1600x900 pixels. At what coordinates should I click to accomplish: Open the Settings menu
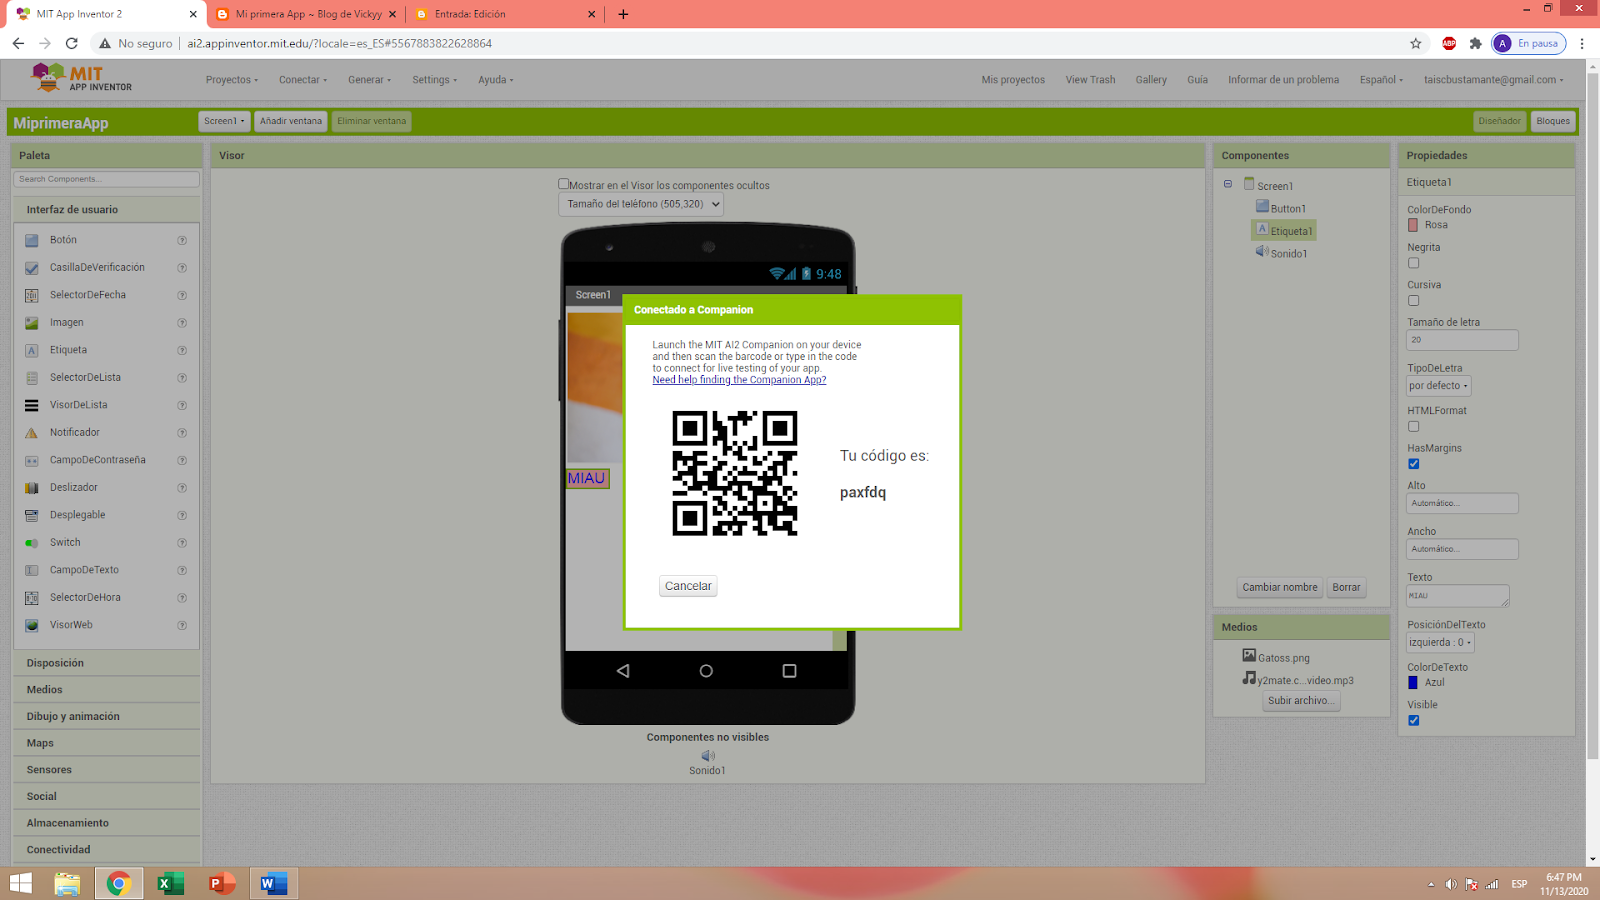click(x=434, y=80)
